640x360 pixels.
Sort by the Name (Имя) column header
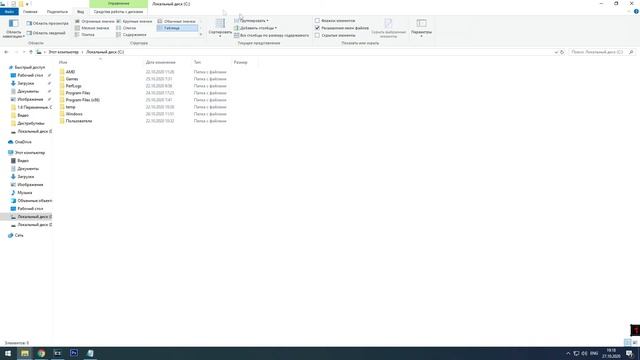[x=63, y=62]
